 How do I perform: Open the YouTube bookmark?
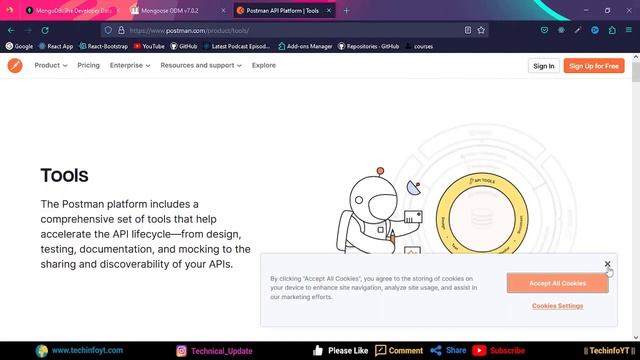tap(149, 46)
